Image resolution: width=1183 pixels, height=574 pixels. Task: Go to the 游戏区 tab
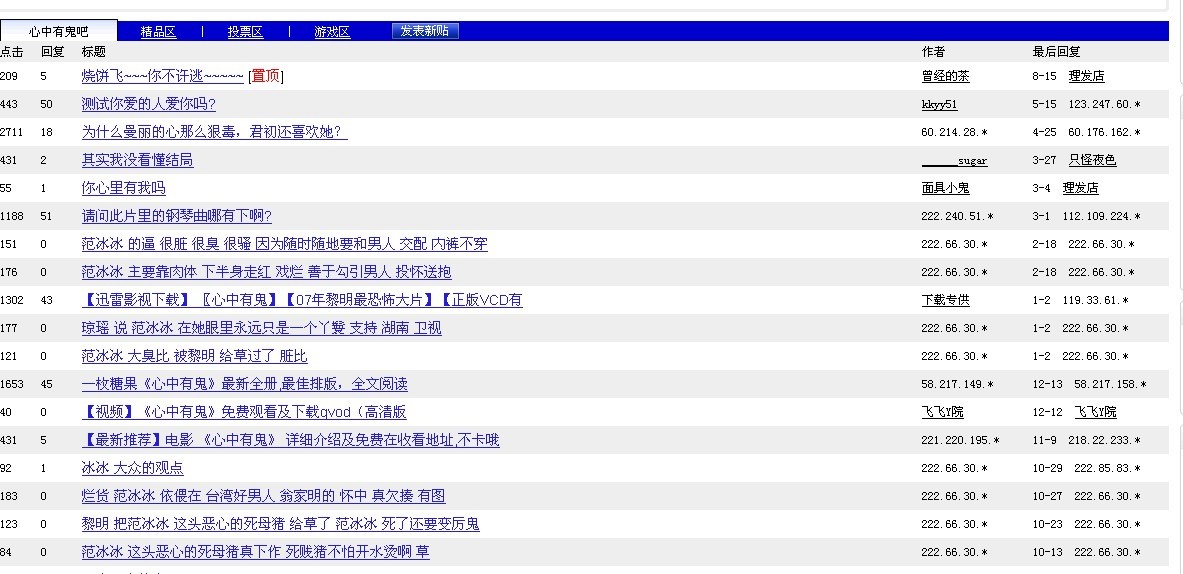click(x=332, y=32)
